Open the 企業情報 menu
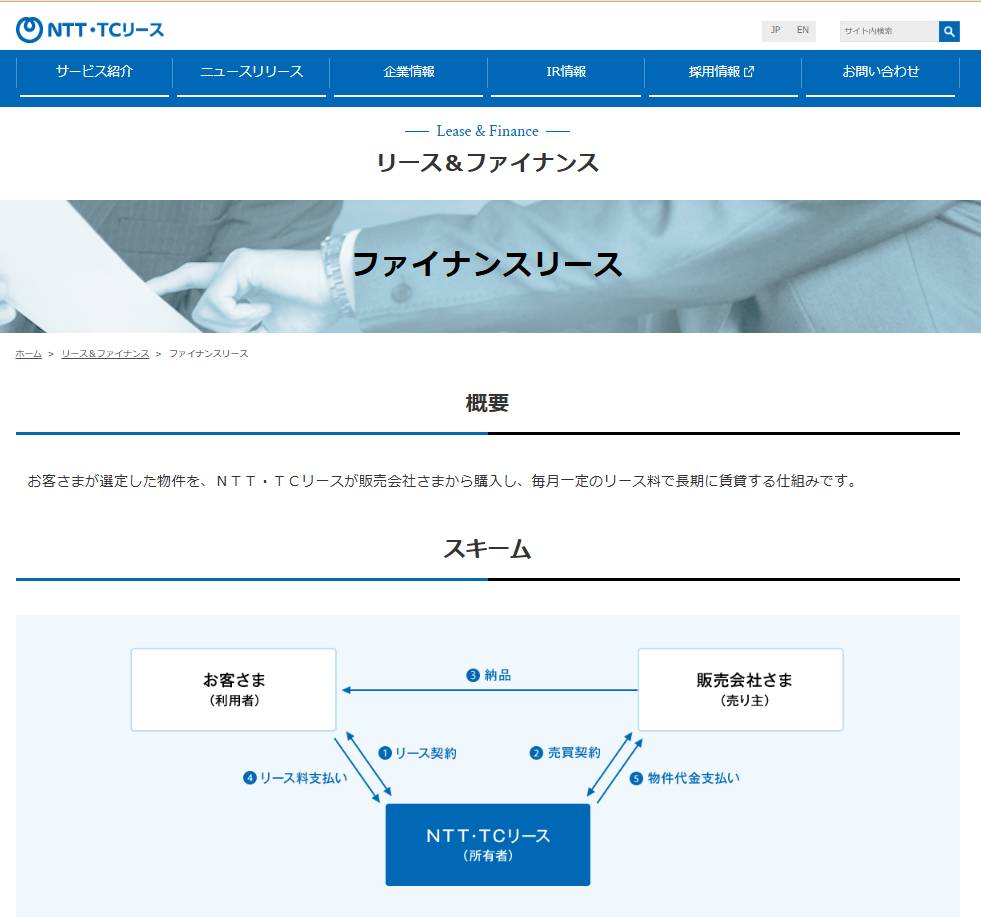 [409, 73]
